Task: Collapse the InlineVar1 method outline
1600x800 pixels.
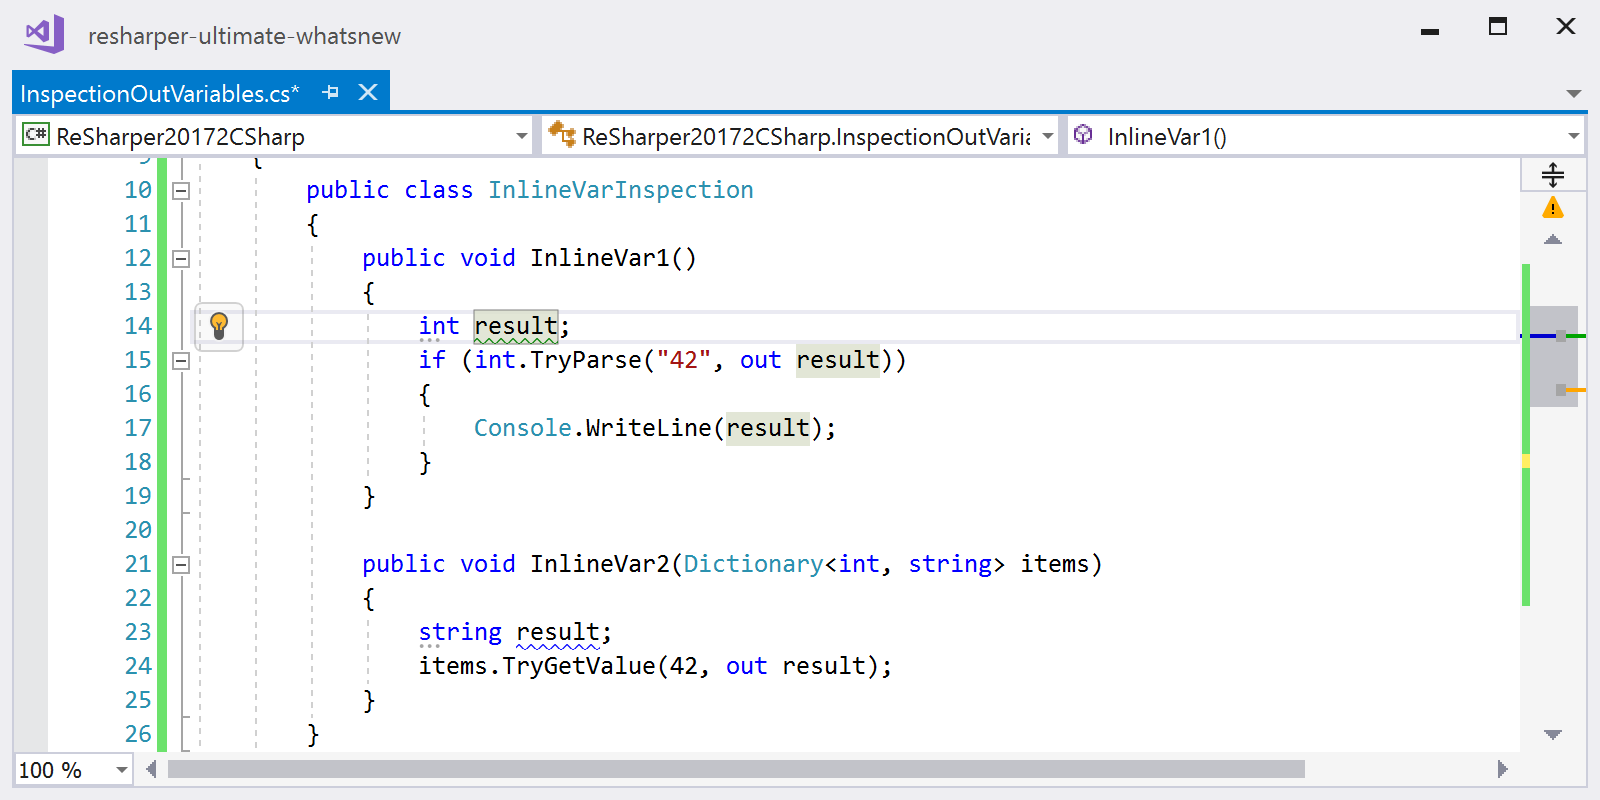Action: click(x=181, y=258)
